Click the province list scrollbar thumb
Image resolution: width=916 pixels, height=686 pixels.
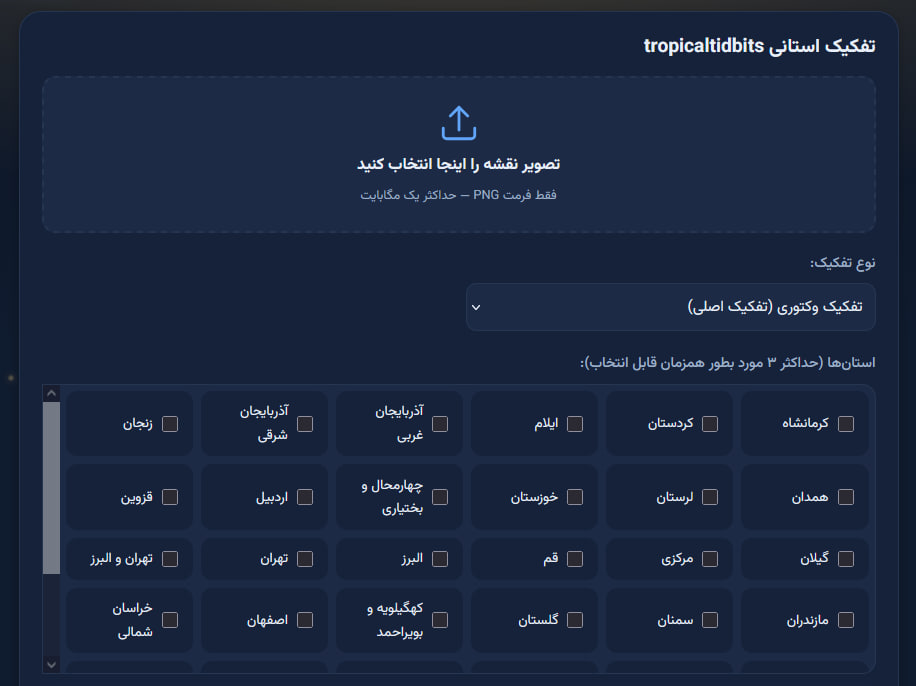click(51, 488)
